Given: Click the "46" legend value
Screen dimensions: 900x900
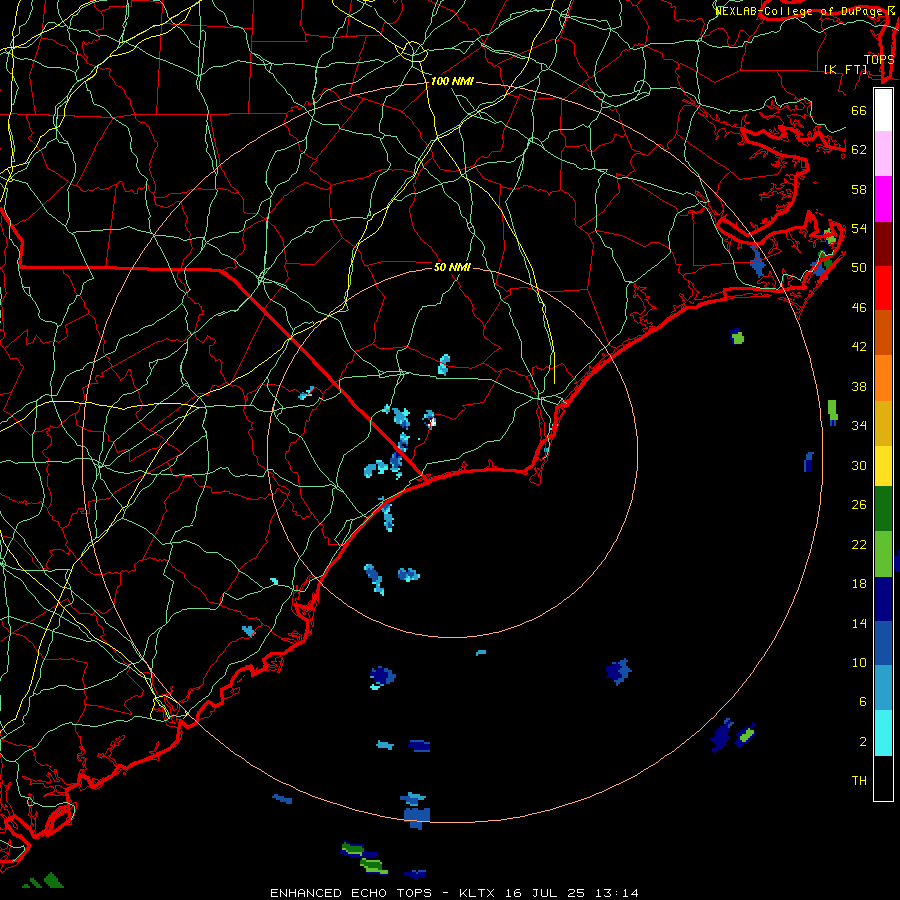Looking at the screenshot, I should (859, 308).
